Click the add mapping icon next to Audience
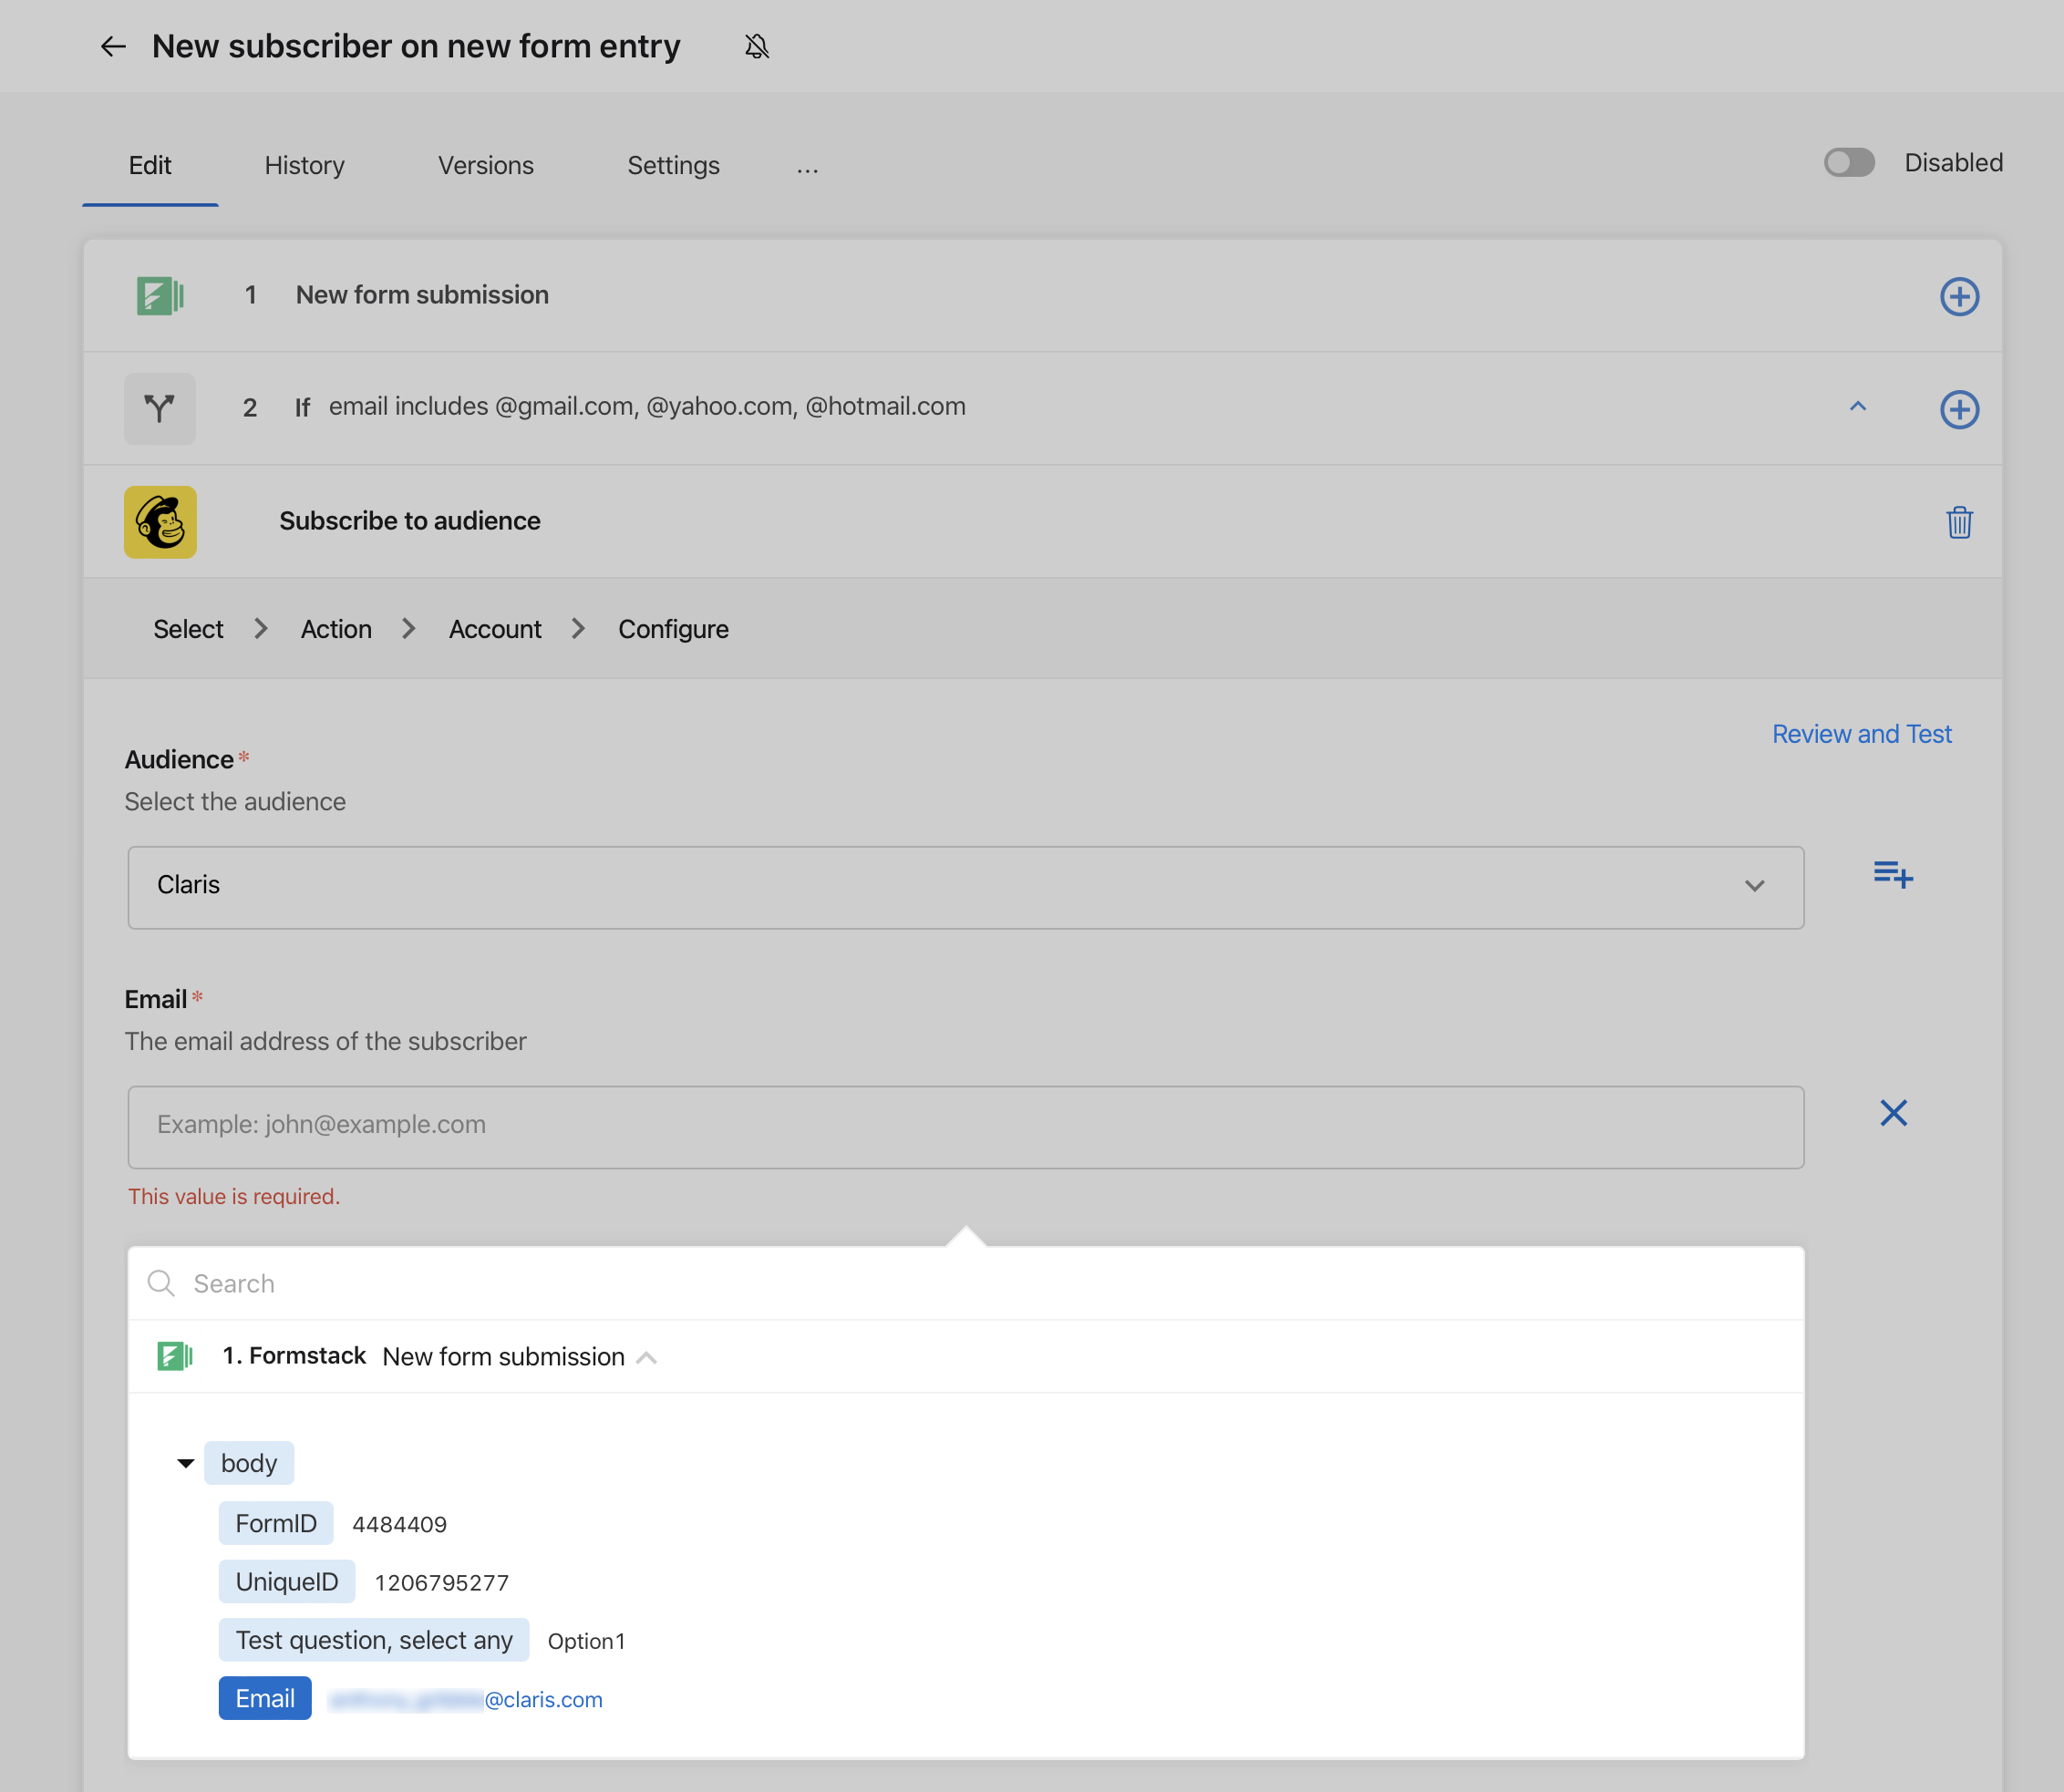The image size is (2064, 1792). (x=1894, y=874)
